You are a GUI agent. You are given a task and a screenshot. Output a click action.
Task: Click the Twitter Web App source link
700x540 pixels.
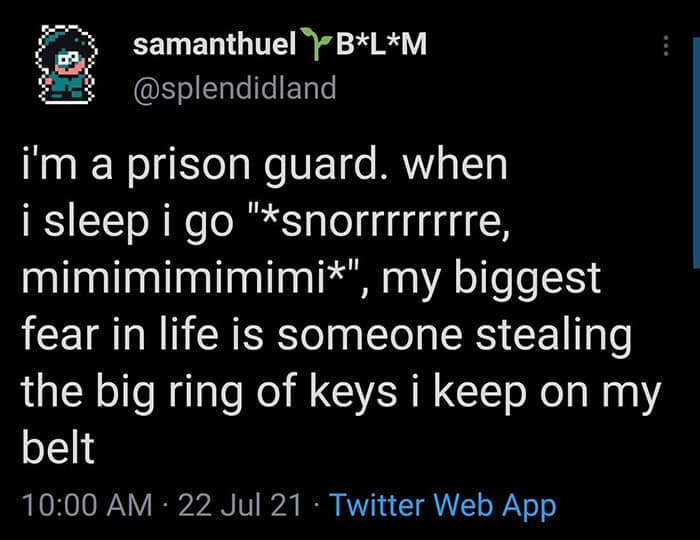tap(442, 504)
